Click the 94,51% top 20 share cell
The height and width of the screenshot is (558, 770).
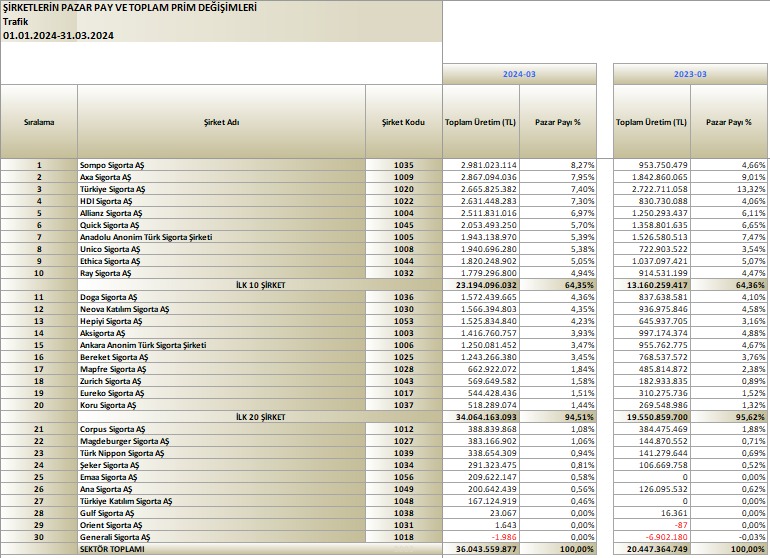point(558,417)
